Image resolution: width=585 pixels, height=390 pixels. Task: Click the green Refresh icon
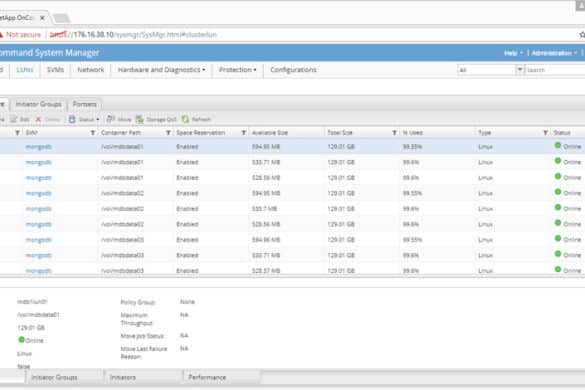(185, 119)
